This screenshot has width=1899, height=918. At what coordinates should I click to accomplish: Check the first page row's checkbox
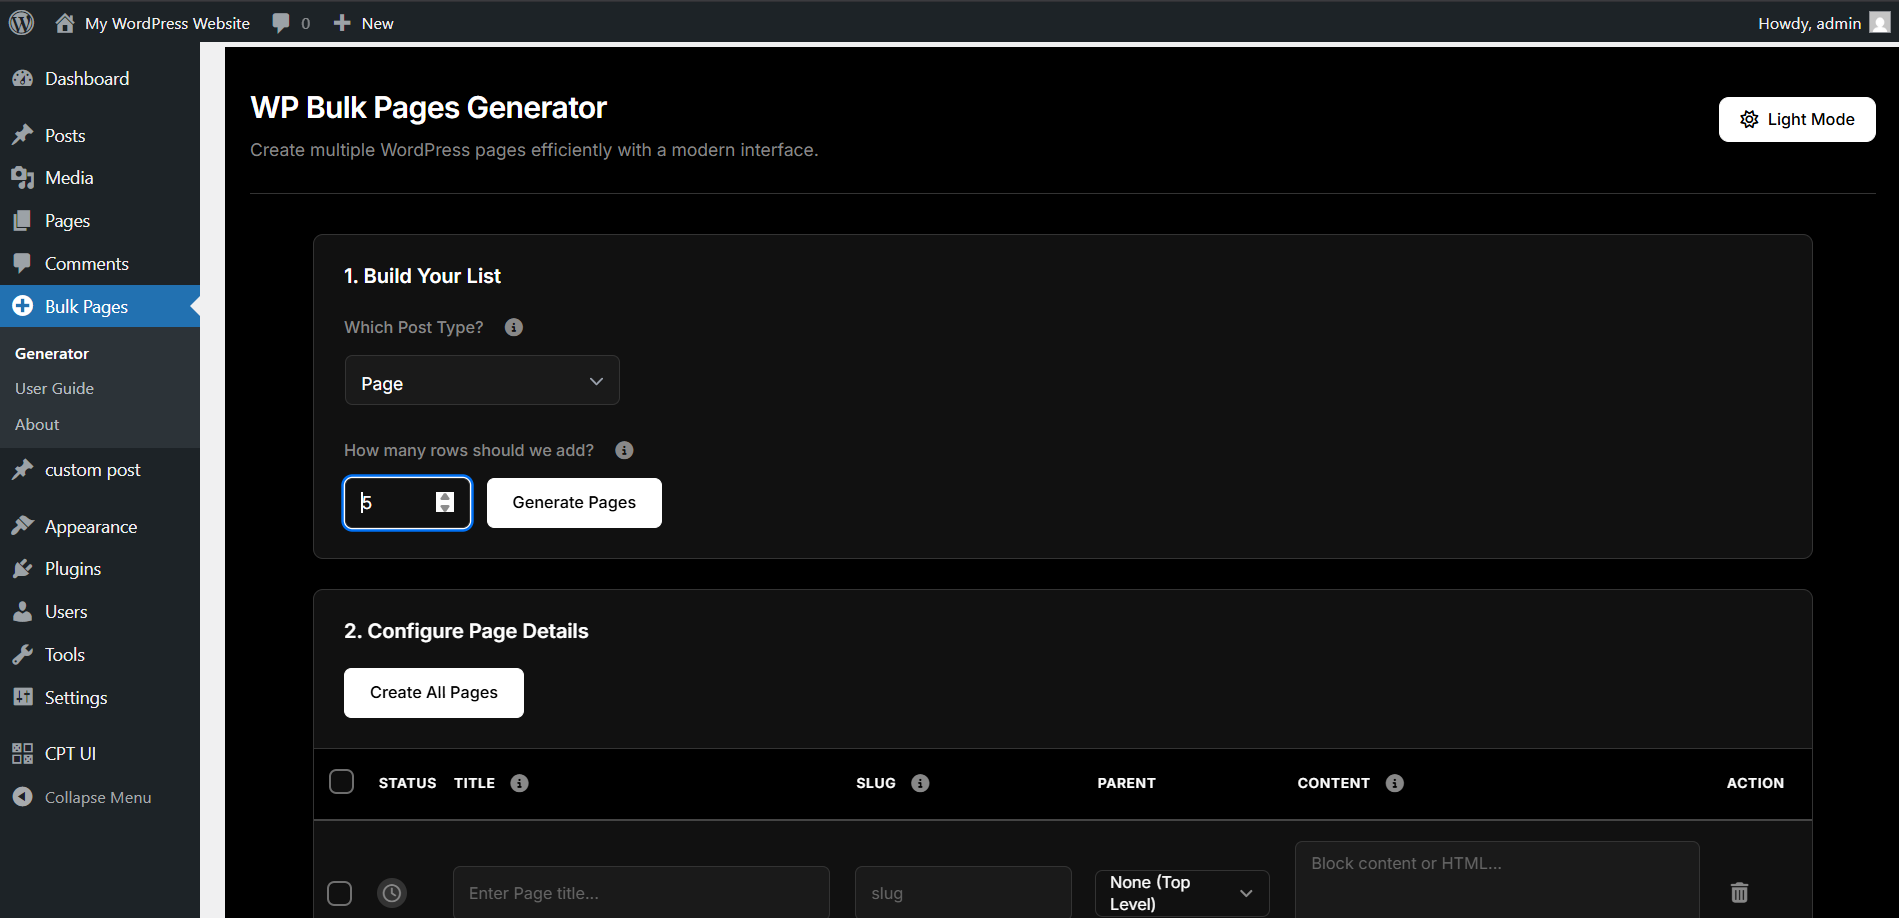[x=340, y=893]
